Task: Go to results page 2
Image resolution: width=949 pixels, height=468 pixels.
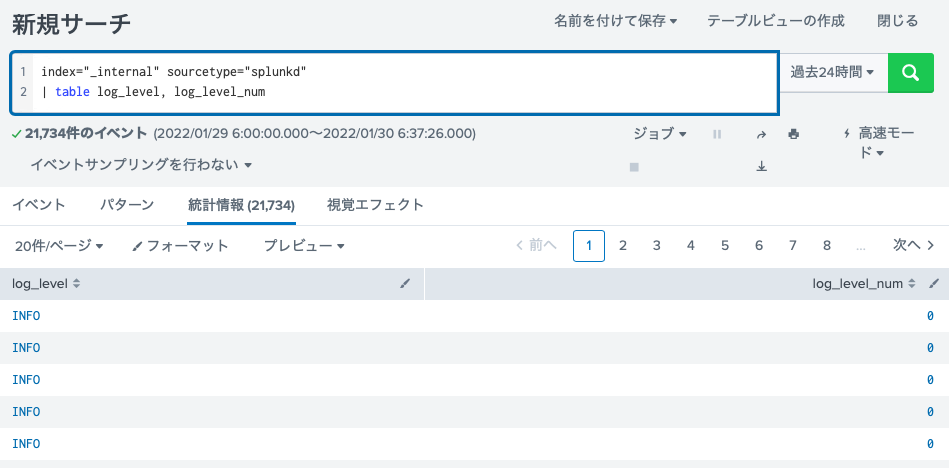Action: [x=623, y=246]
